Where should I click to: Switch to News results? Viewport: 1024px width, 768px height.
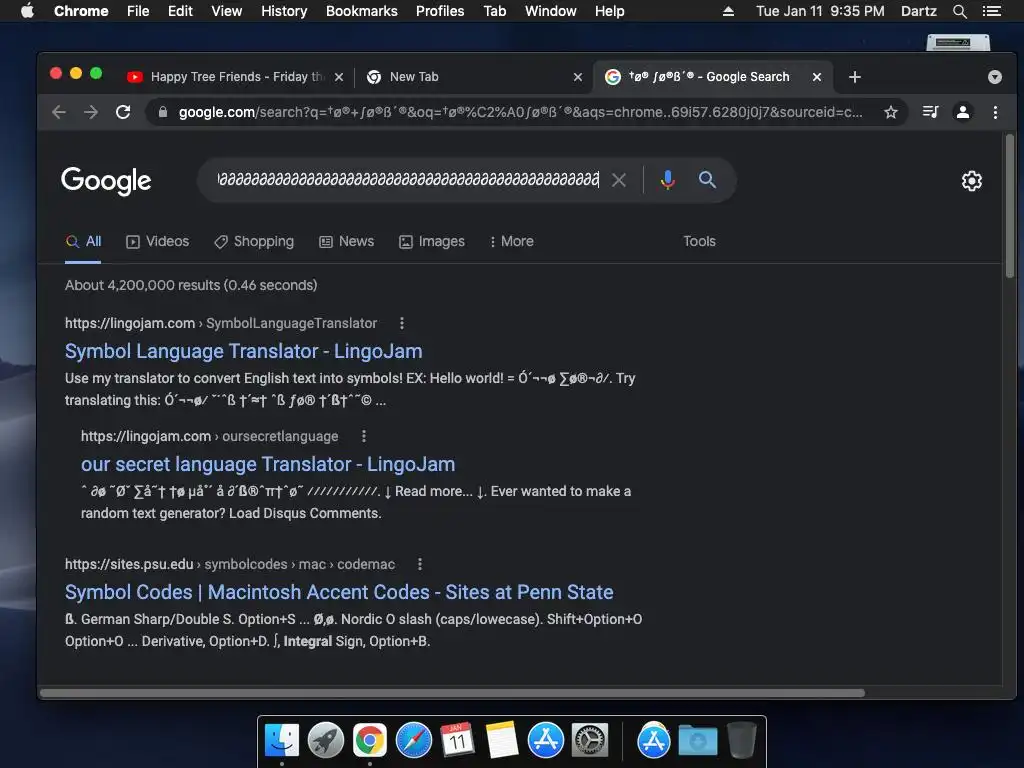(346, 242)
